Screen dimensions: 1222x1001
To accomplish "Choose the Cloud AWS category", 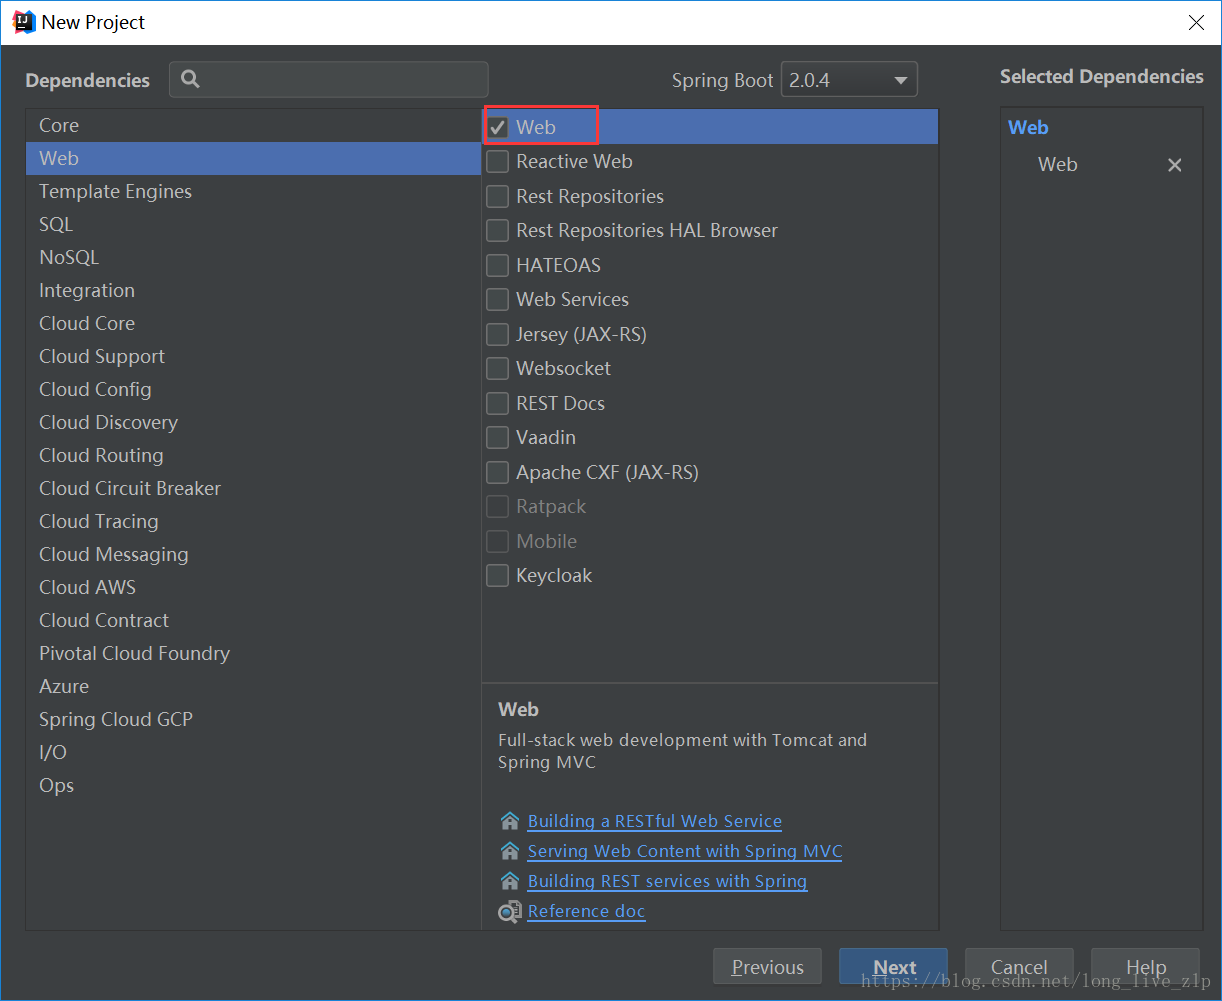I will pos(253,587).
